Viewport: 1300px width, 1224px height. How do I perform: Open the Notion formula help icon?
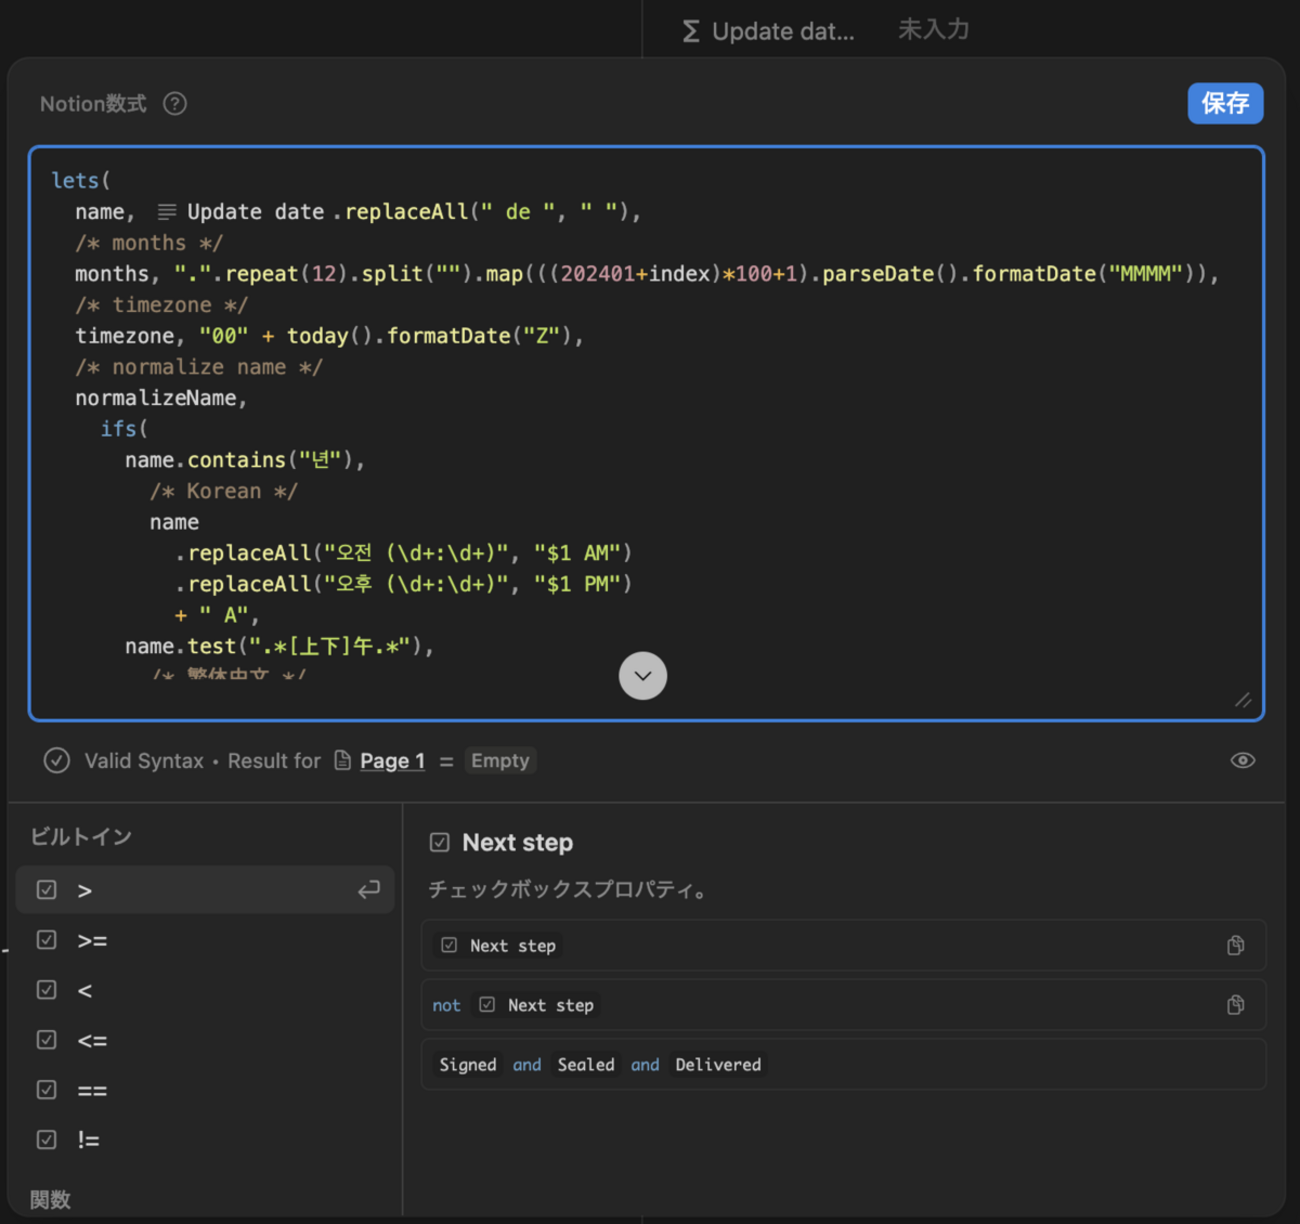click(x=175, y=103)
